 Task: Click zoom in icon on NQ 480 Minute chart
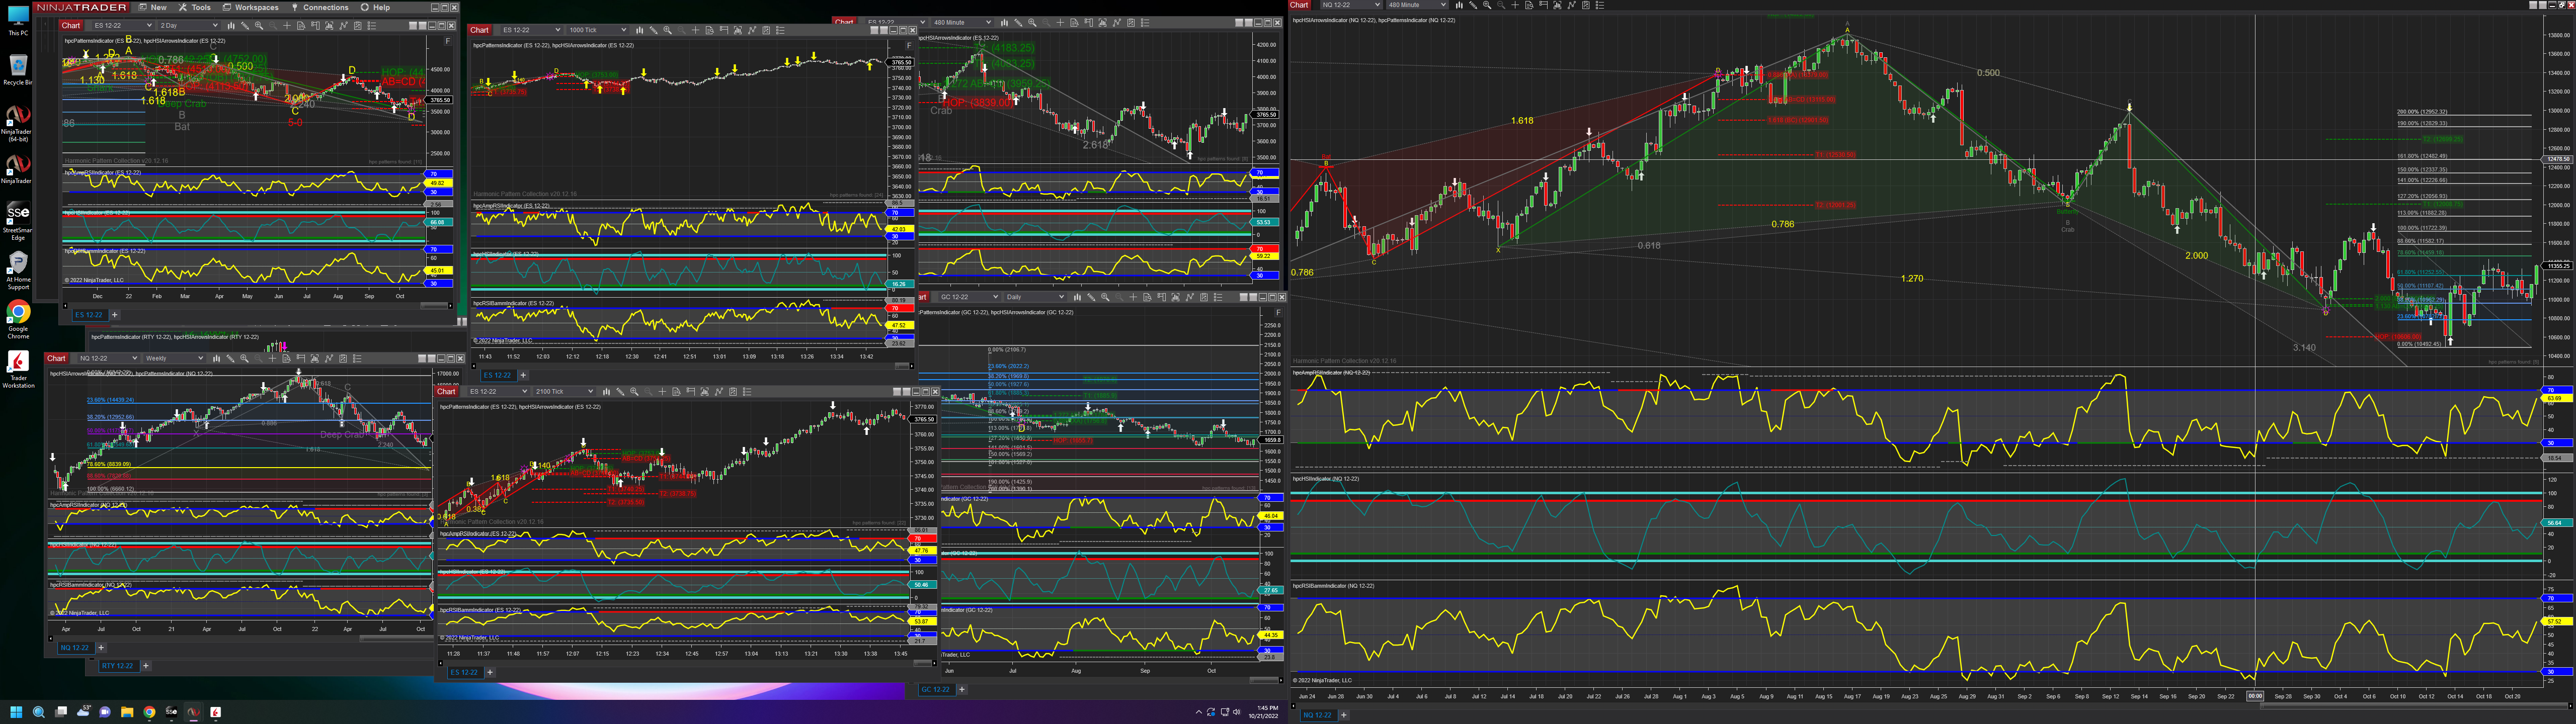point(1487,5)
